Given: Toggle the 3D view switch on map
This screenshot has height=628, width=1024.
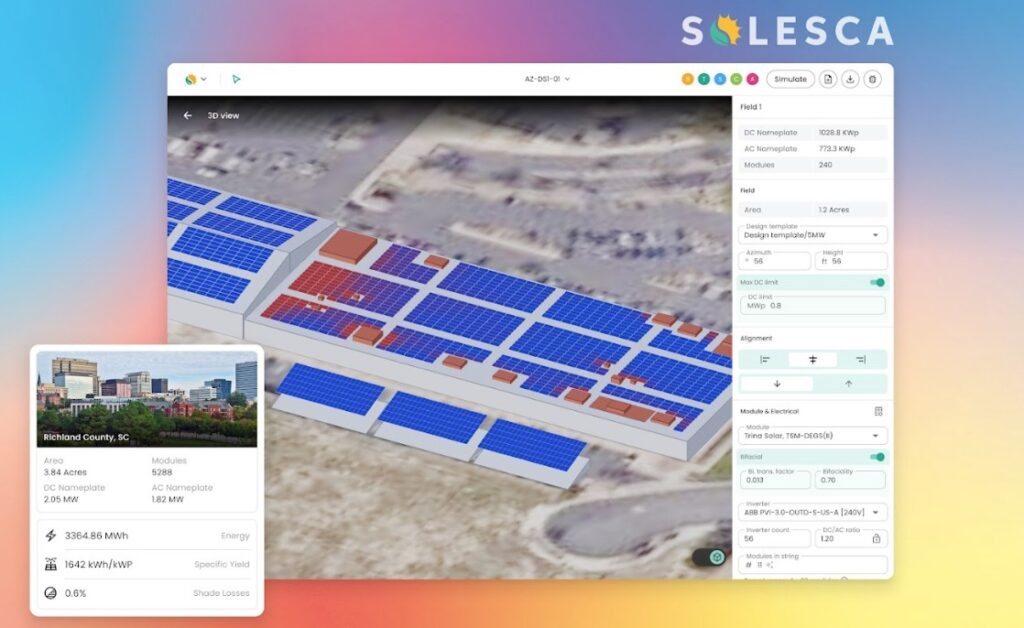Looking at the screenshot, I should tap(711, 557).
